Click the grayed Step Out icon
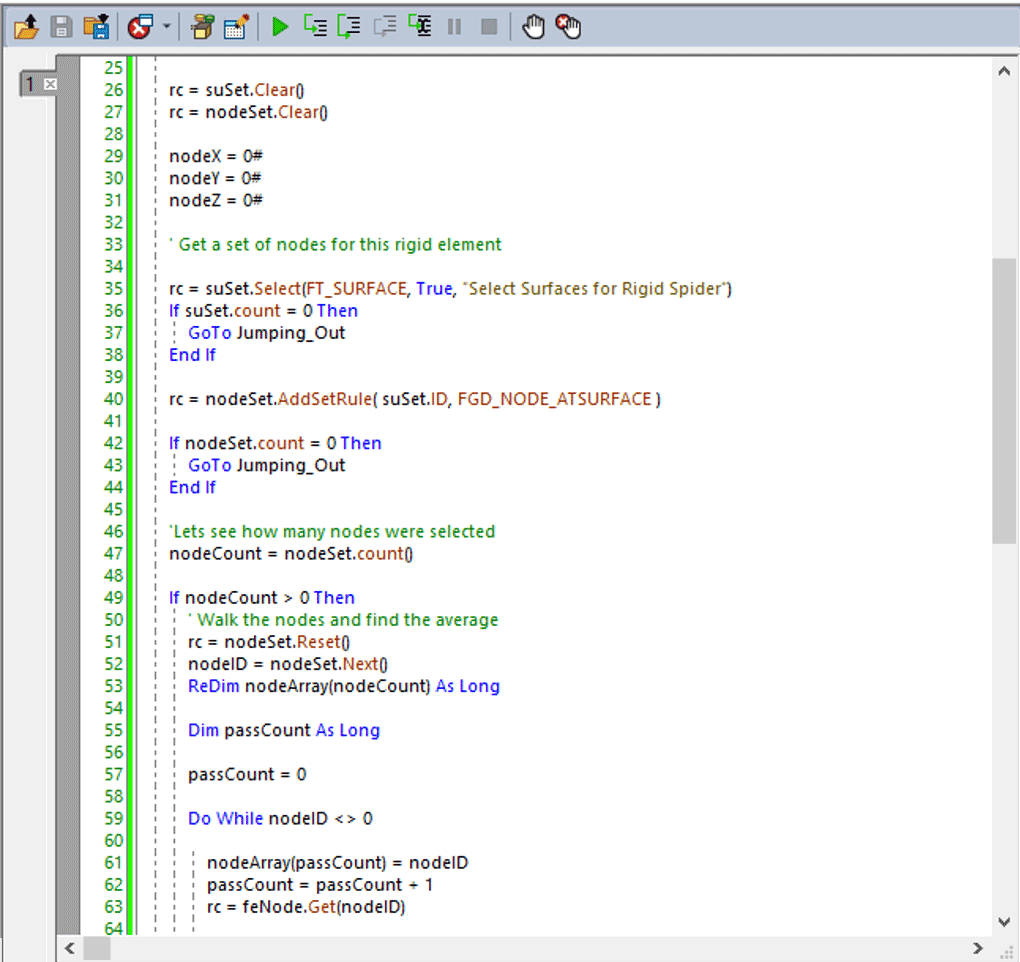This screenshot has height=962, width=1020. coord(385,27)
